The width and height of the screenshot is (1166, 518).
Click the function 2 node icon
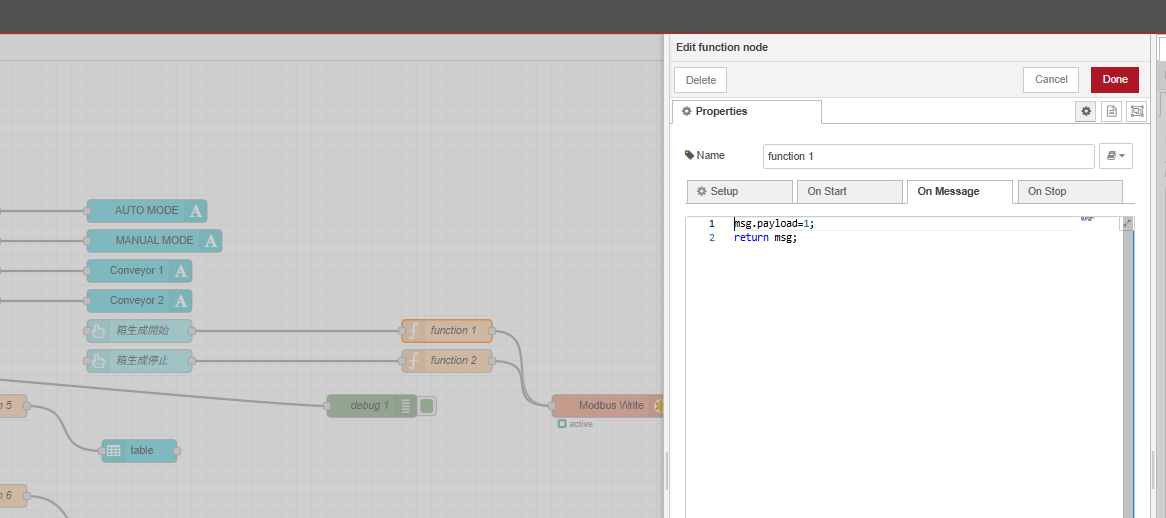[413, 361]
